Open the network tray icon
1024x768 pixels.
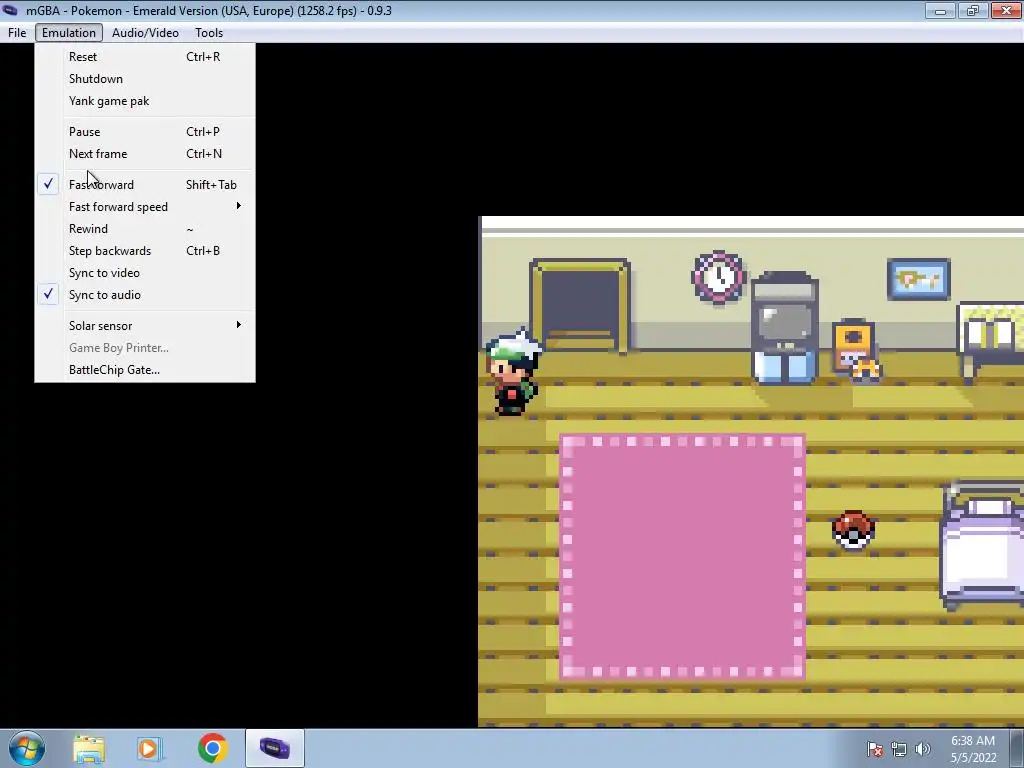pos(899,750)
